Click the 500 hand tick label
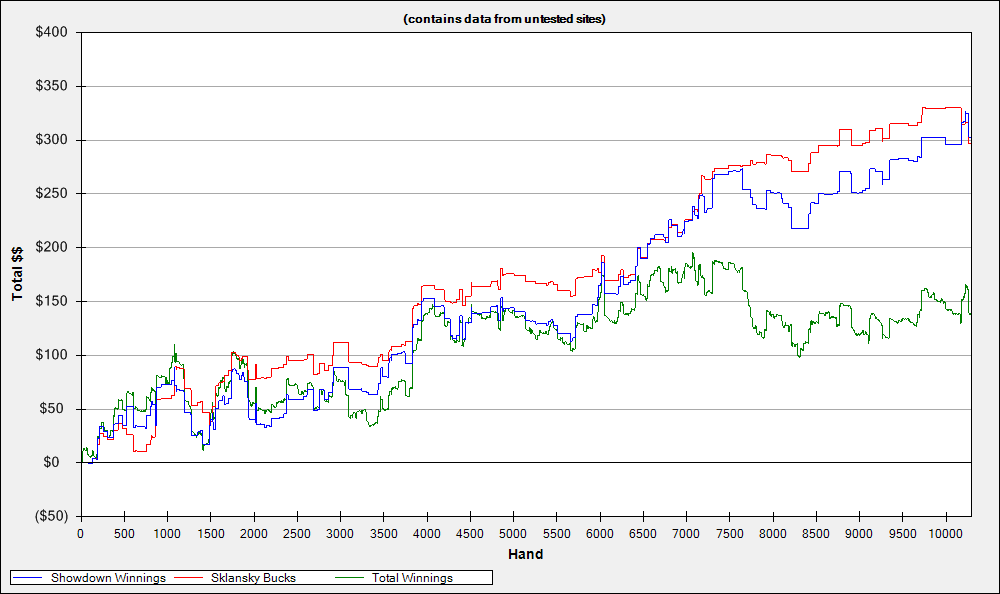The height and width of the screenshot is (594, 1000). click(124, 534)
